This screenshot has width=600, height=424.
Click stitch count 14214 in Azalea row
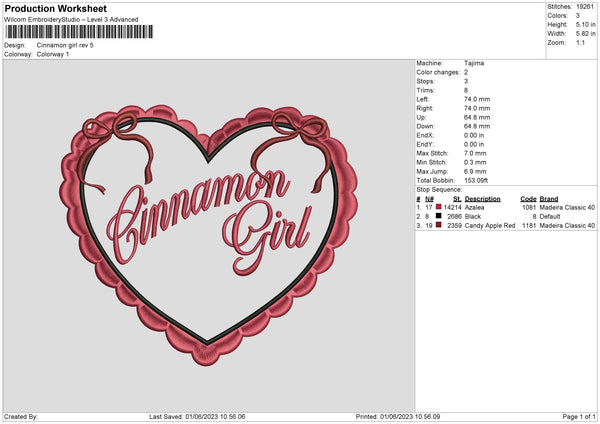(453, 207)
